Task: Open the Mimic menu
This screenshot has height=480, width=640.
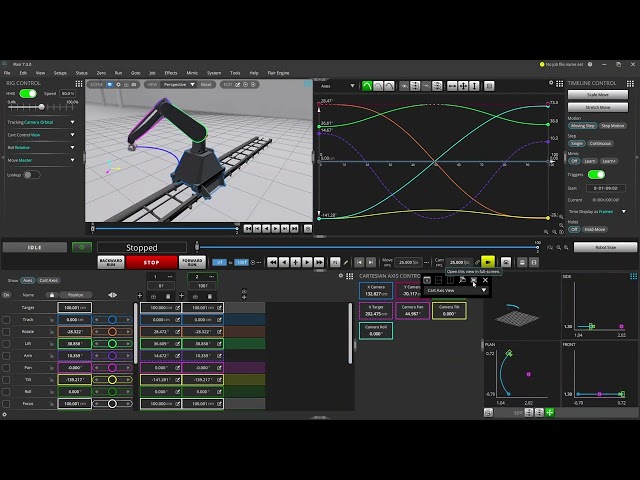Action: (x=192, y=73)
